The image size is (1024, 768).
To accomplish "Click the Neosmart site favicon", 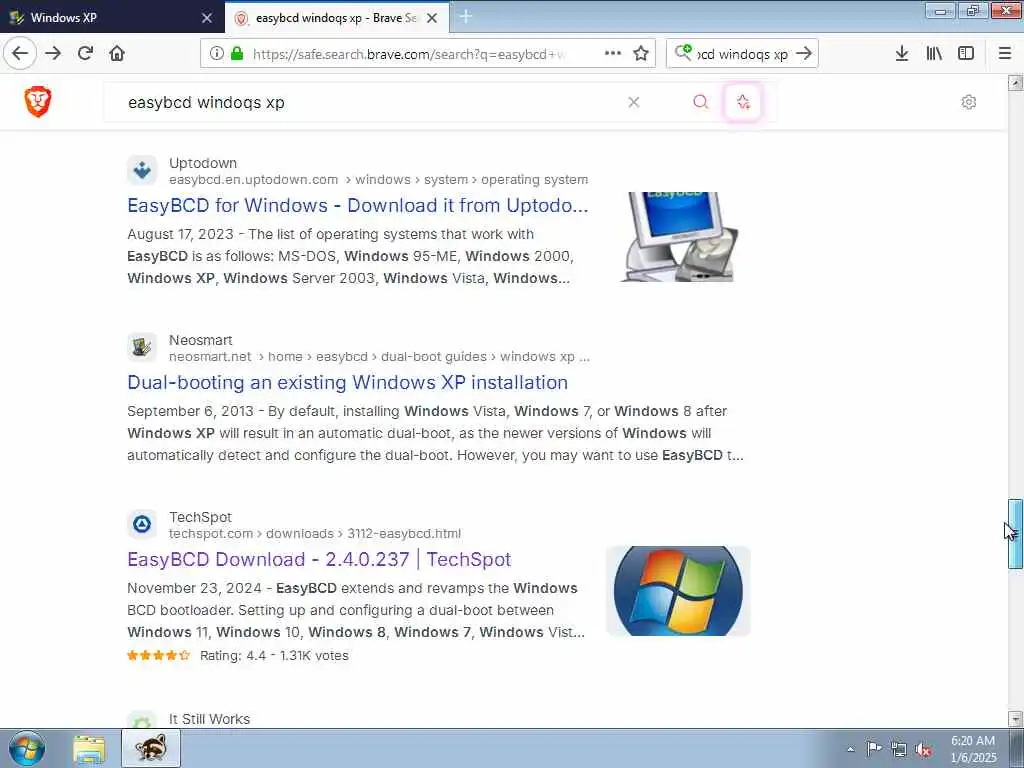I will [142, 347].
